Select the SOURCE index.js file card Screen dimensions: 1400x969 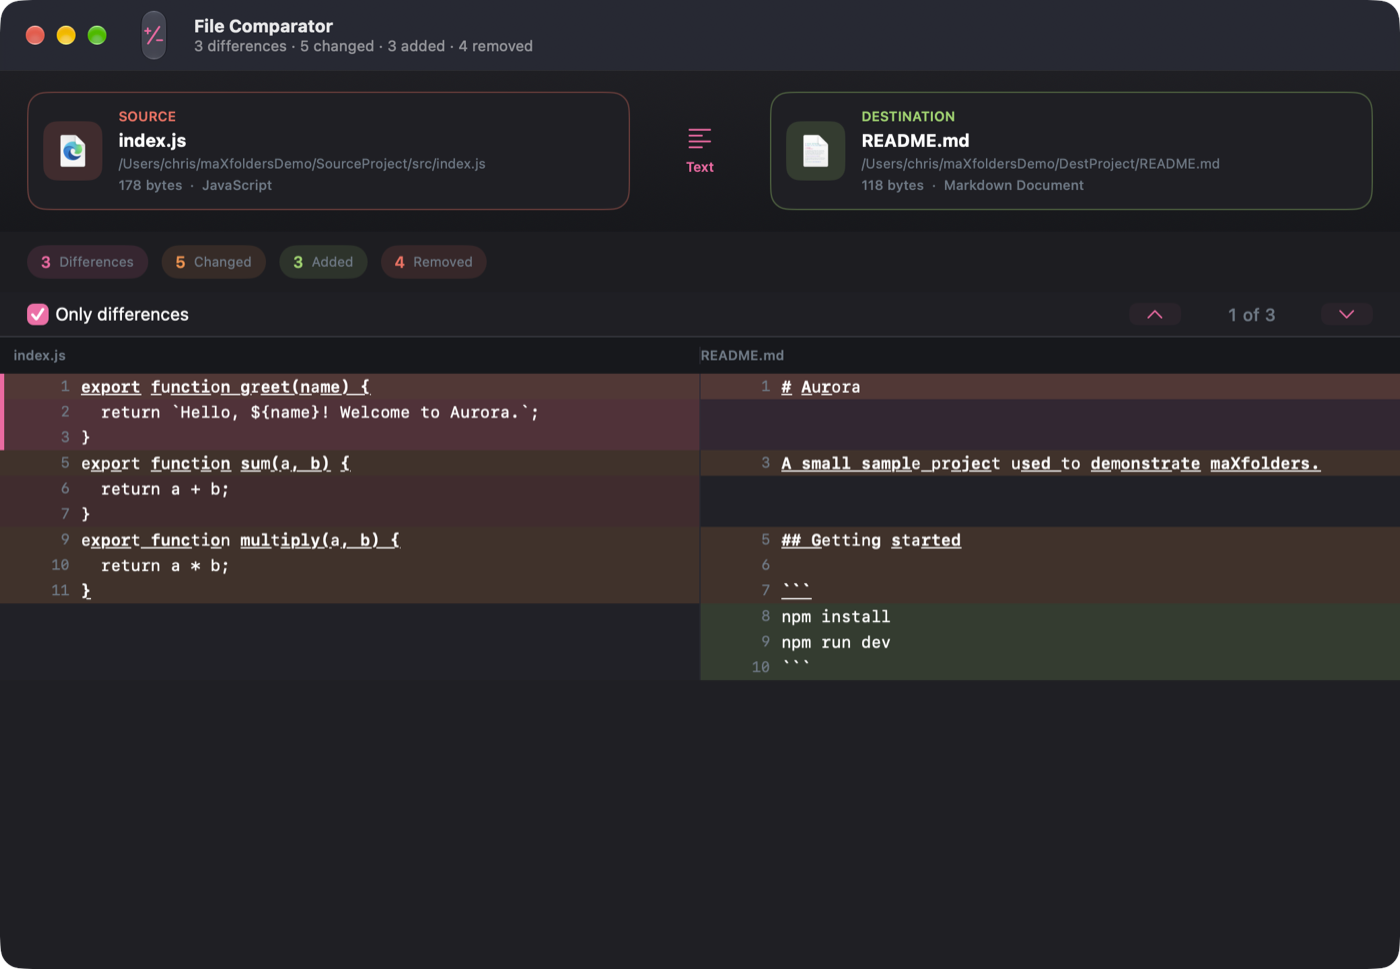pos(328,151)
